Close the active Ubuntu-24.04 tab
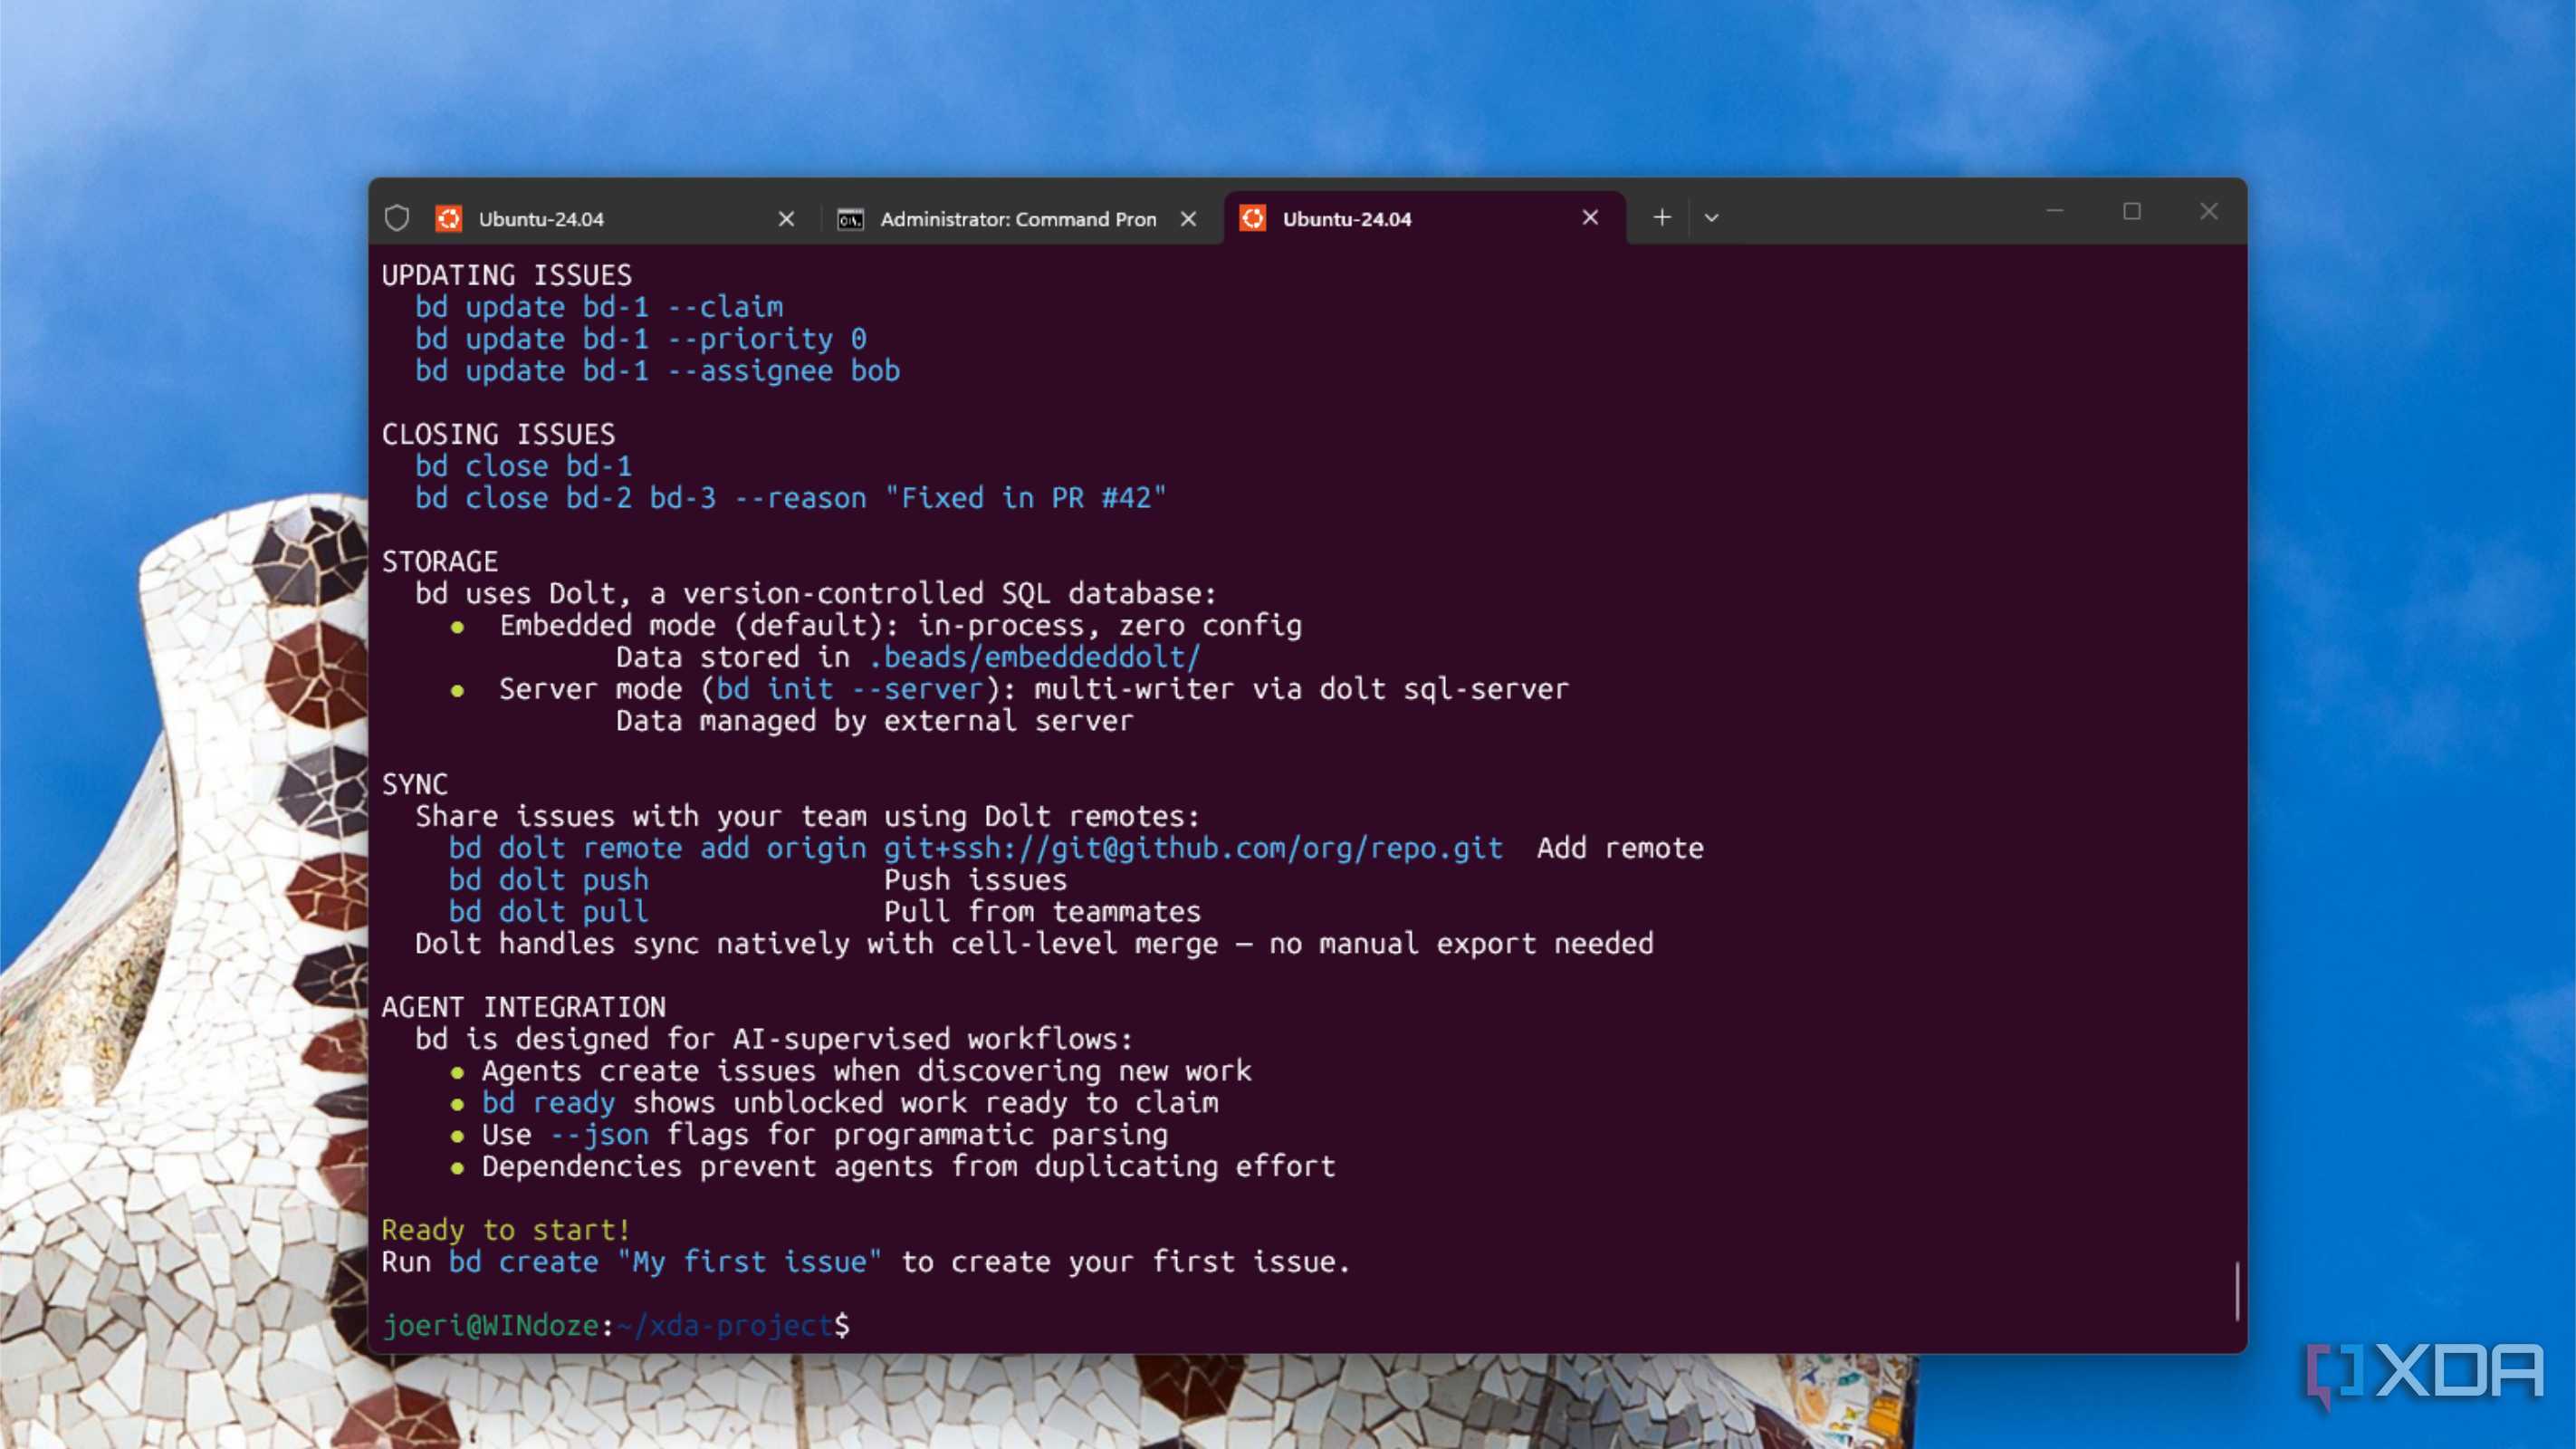Image resolution: width=2576 pixels, height=1449 pixels. tap(1590, 217)
